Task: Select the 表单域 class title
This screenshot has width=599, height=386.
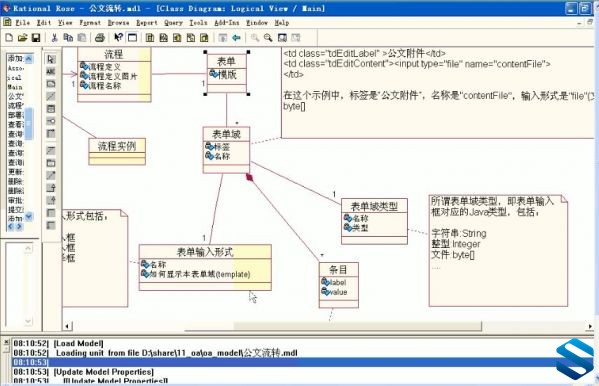Action: [x=226, y=134]
